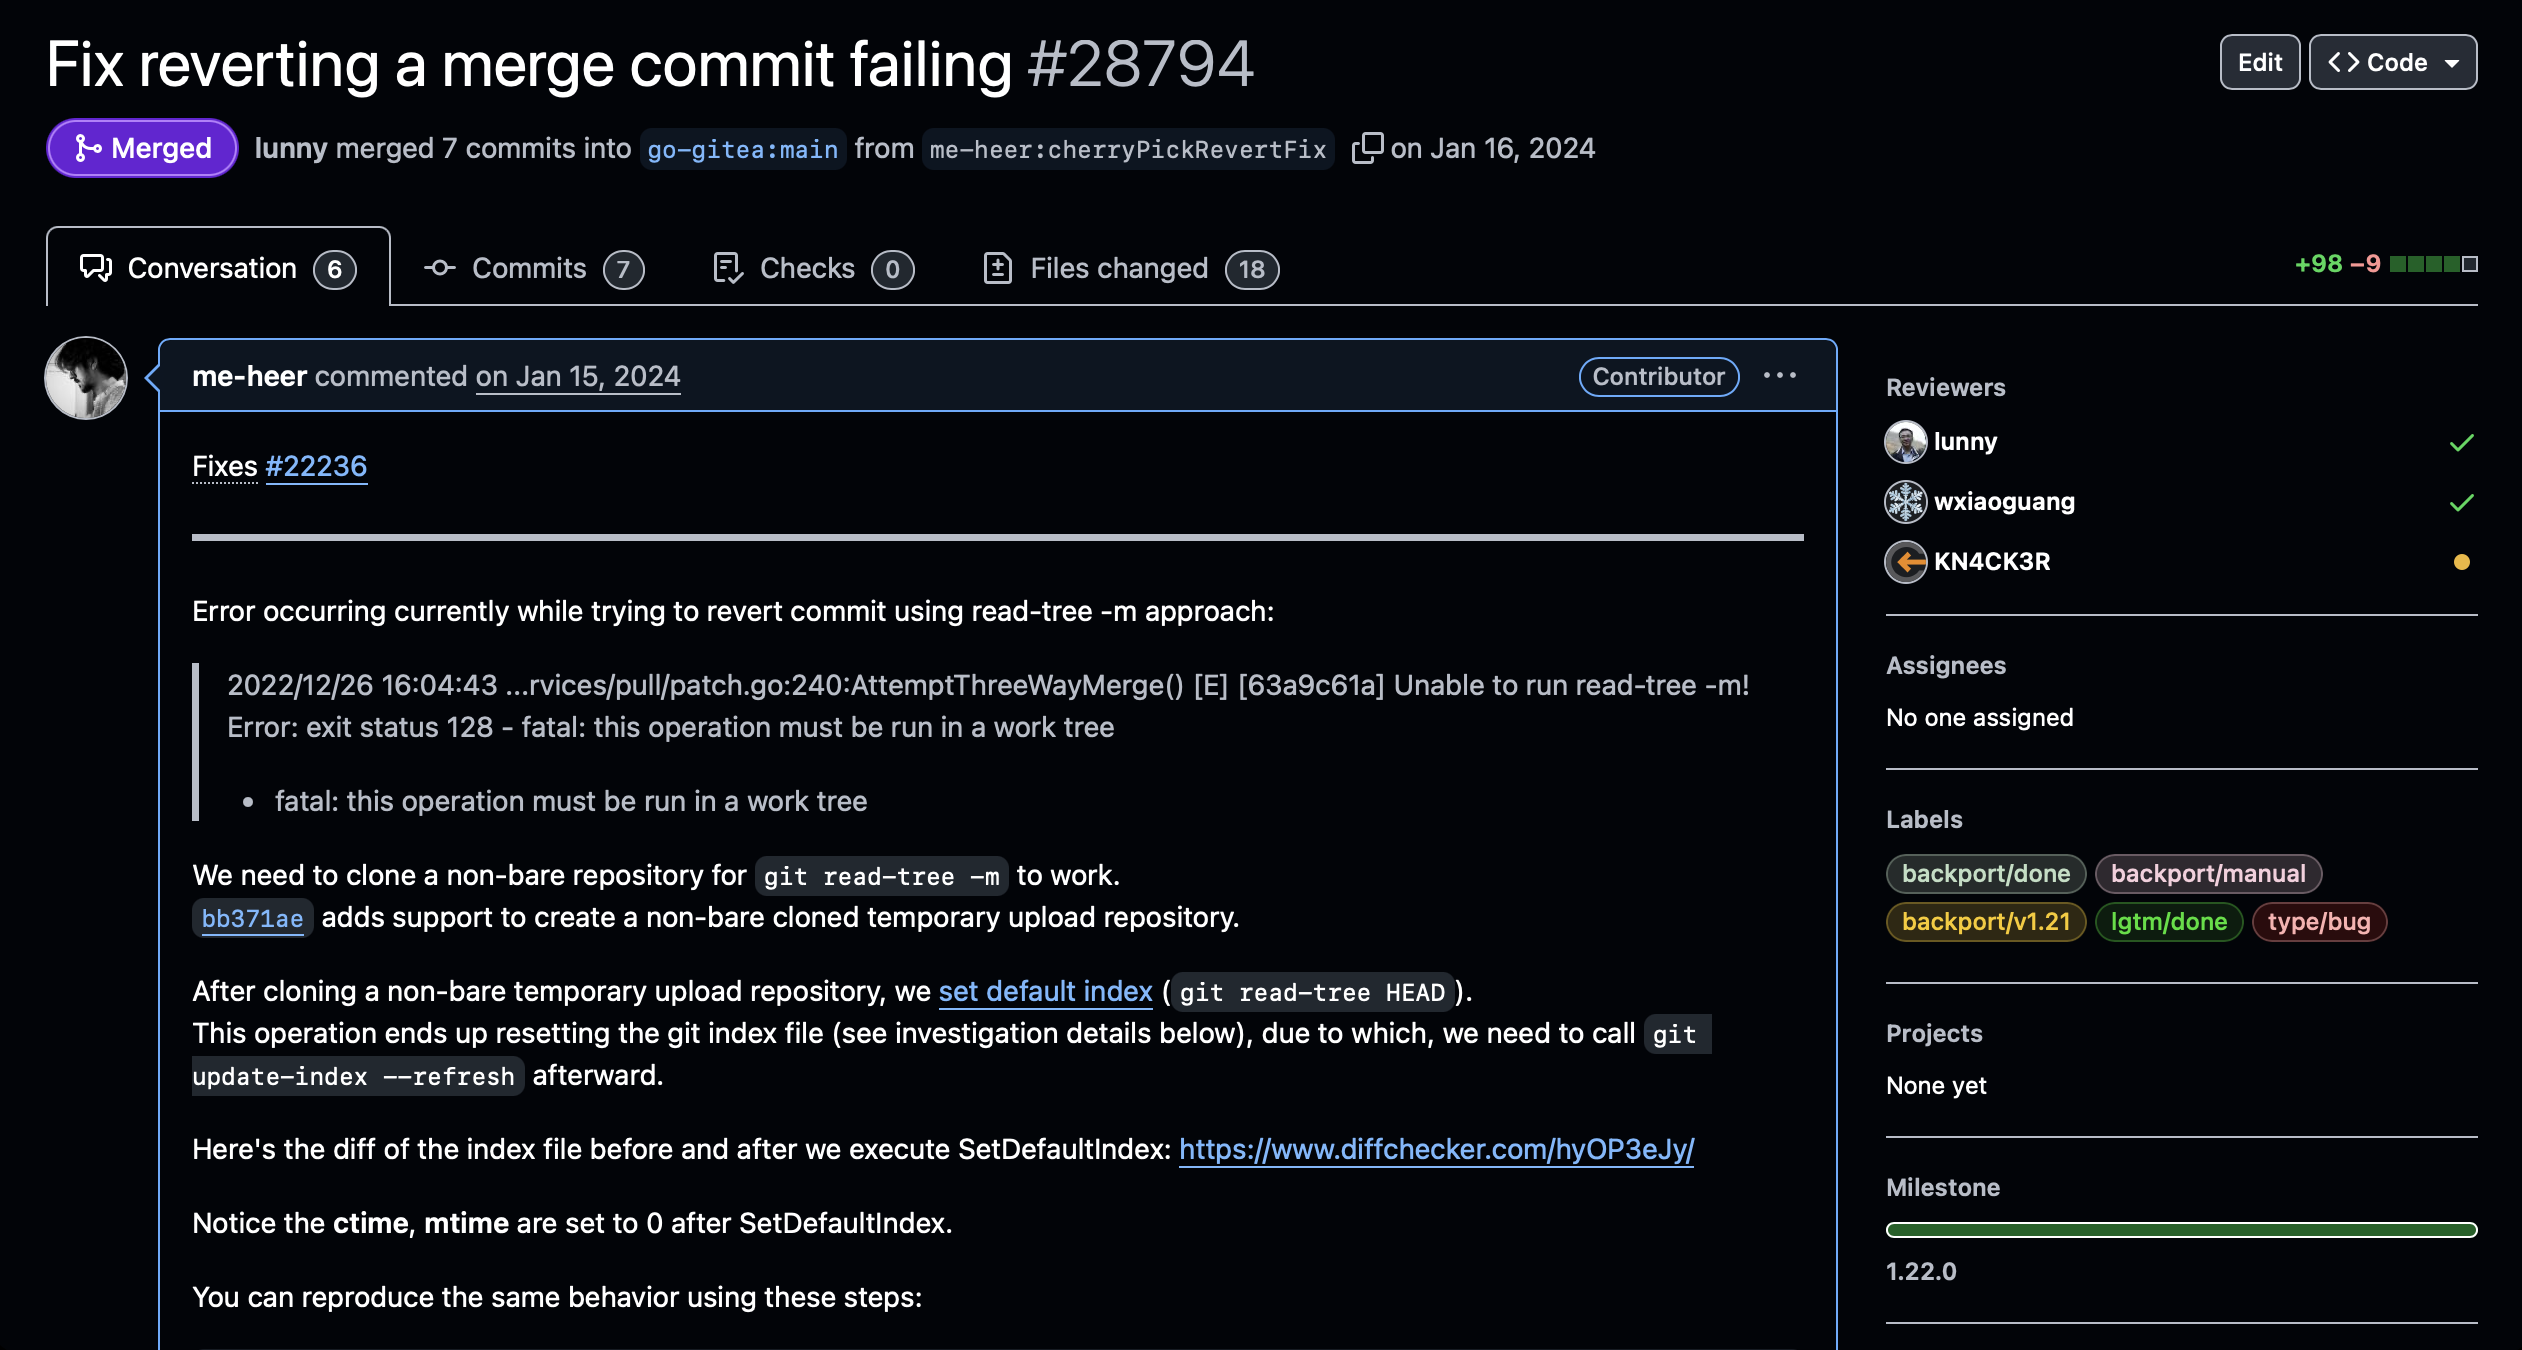Open the Conversation tab speech bubble icon

pos(95,267)
